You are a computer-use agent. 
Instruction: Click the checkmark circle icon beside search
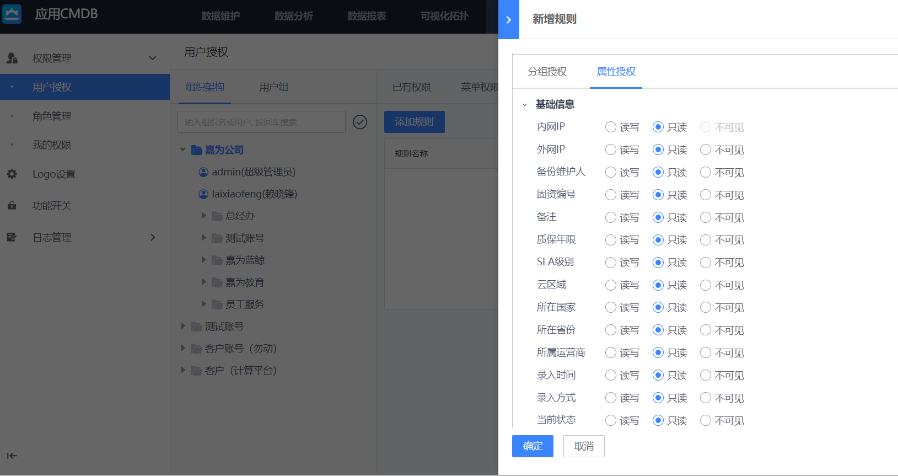pyautogui.click(x=360, y=122)
